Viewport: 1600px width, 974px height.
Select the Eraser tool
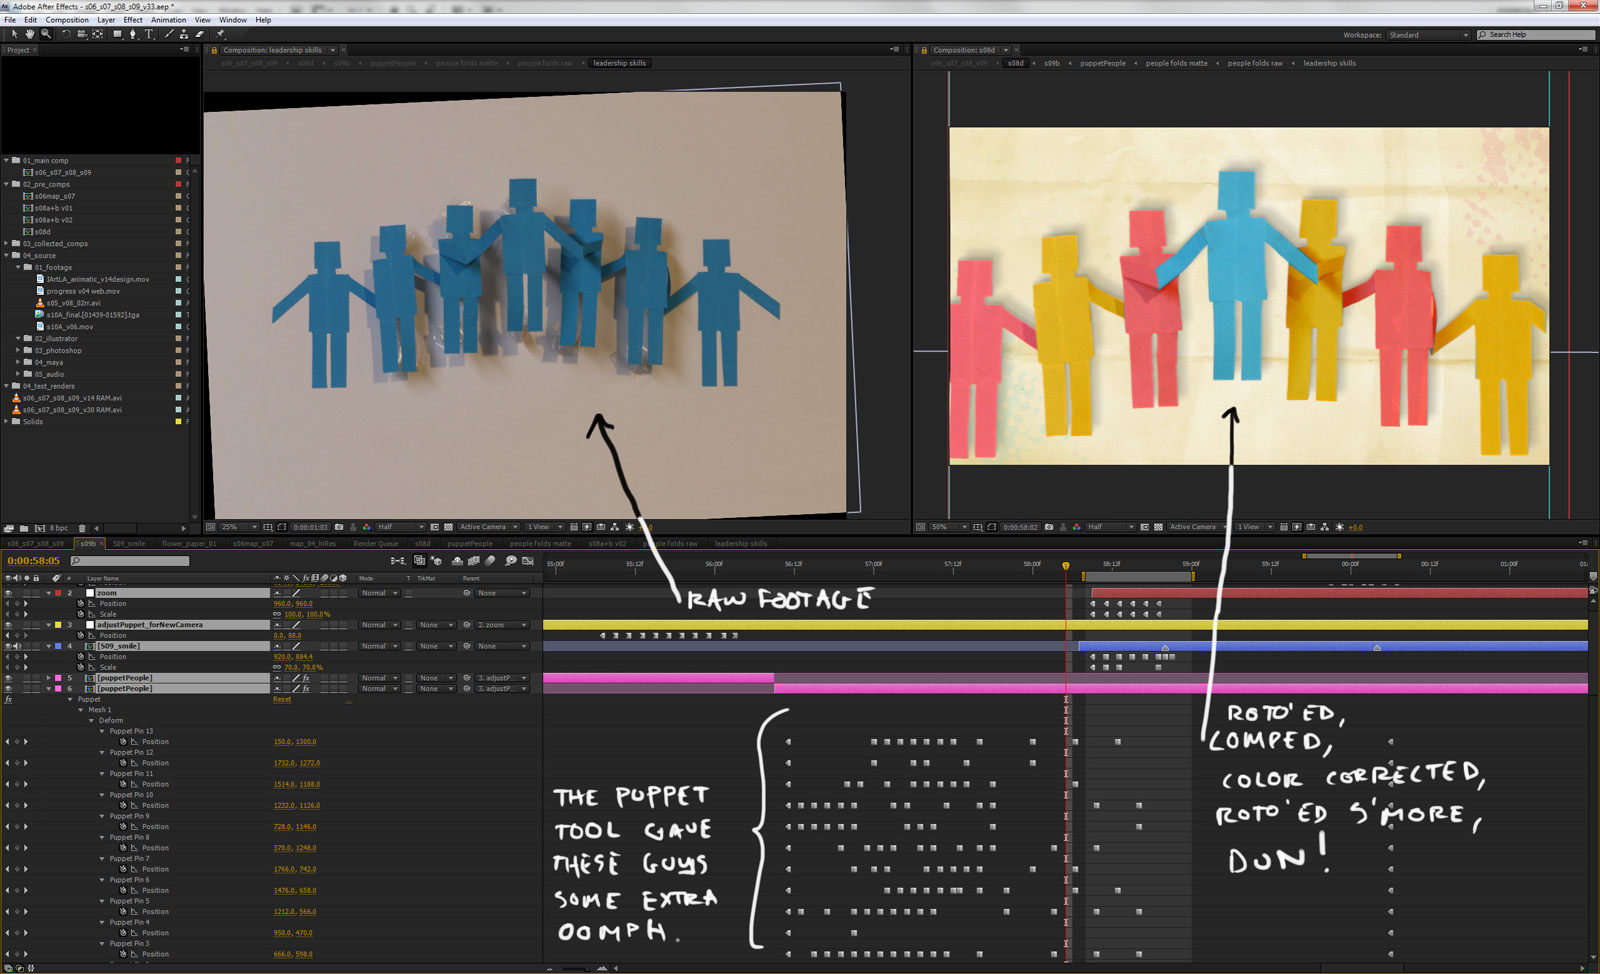click(200, 34)
